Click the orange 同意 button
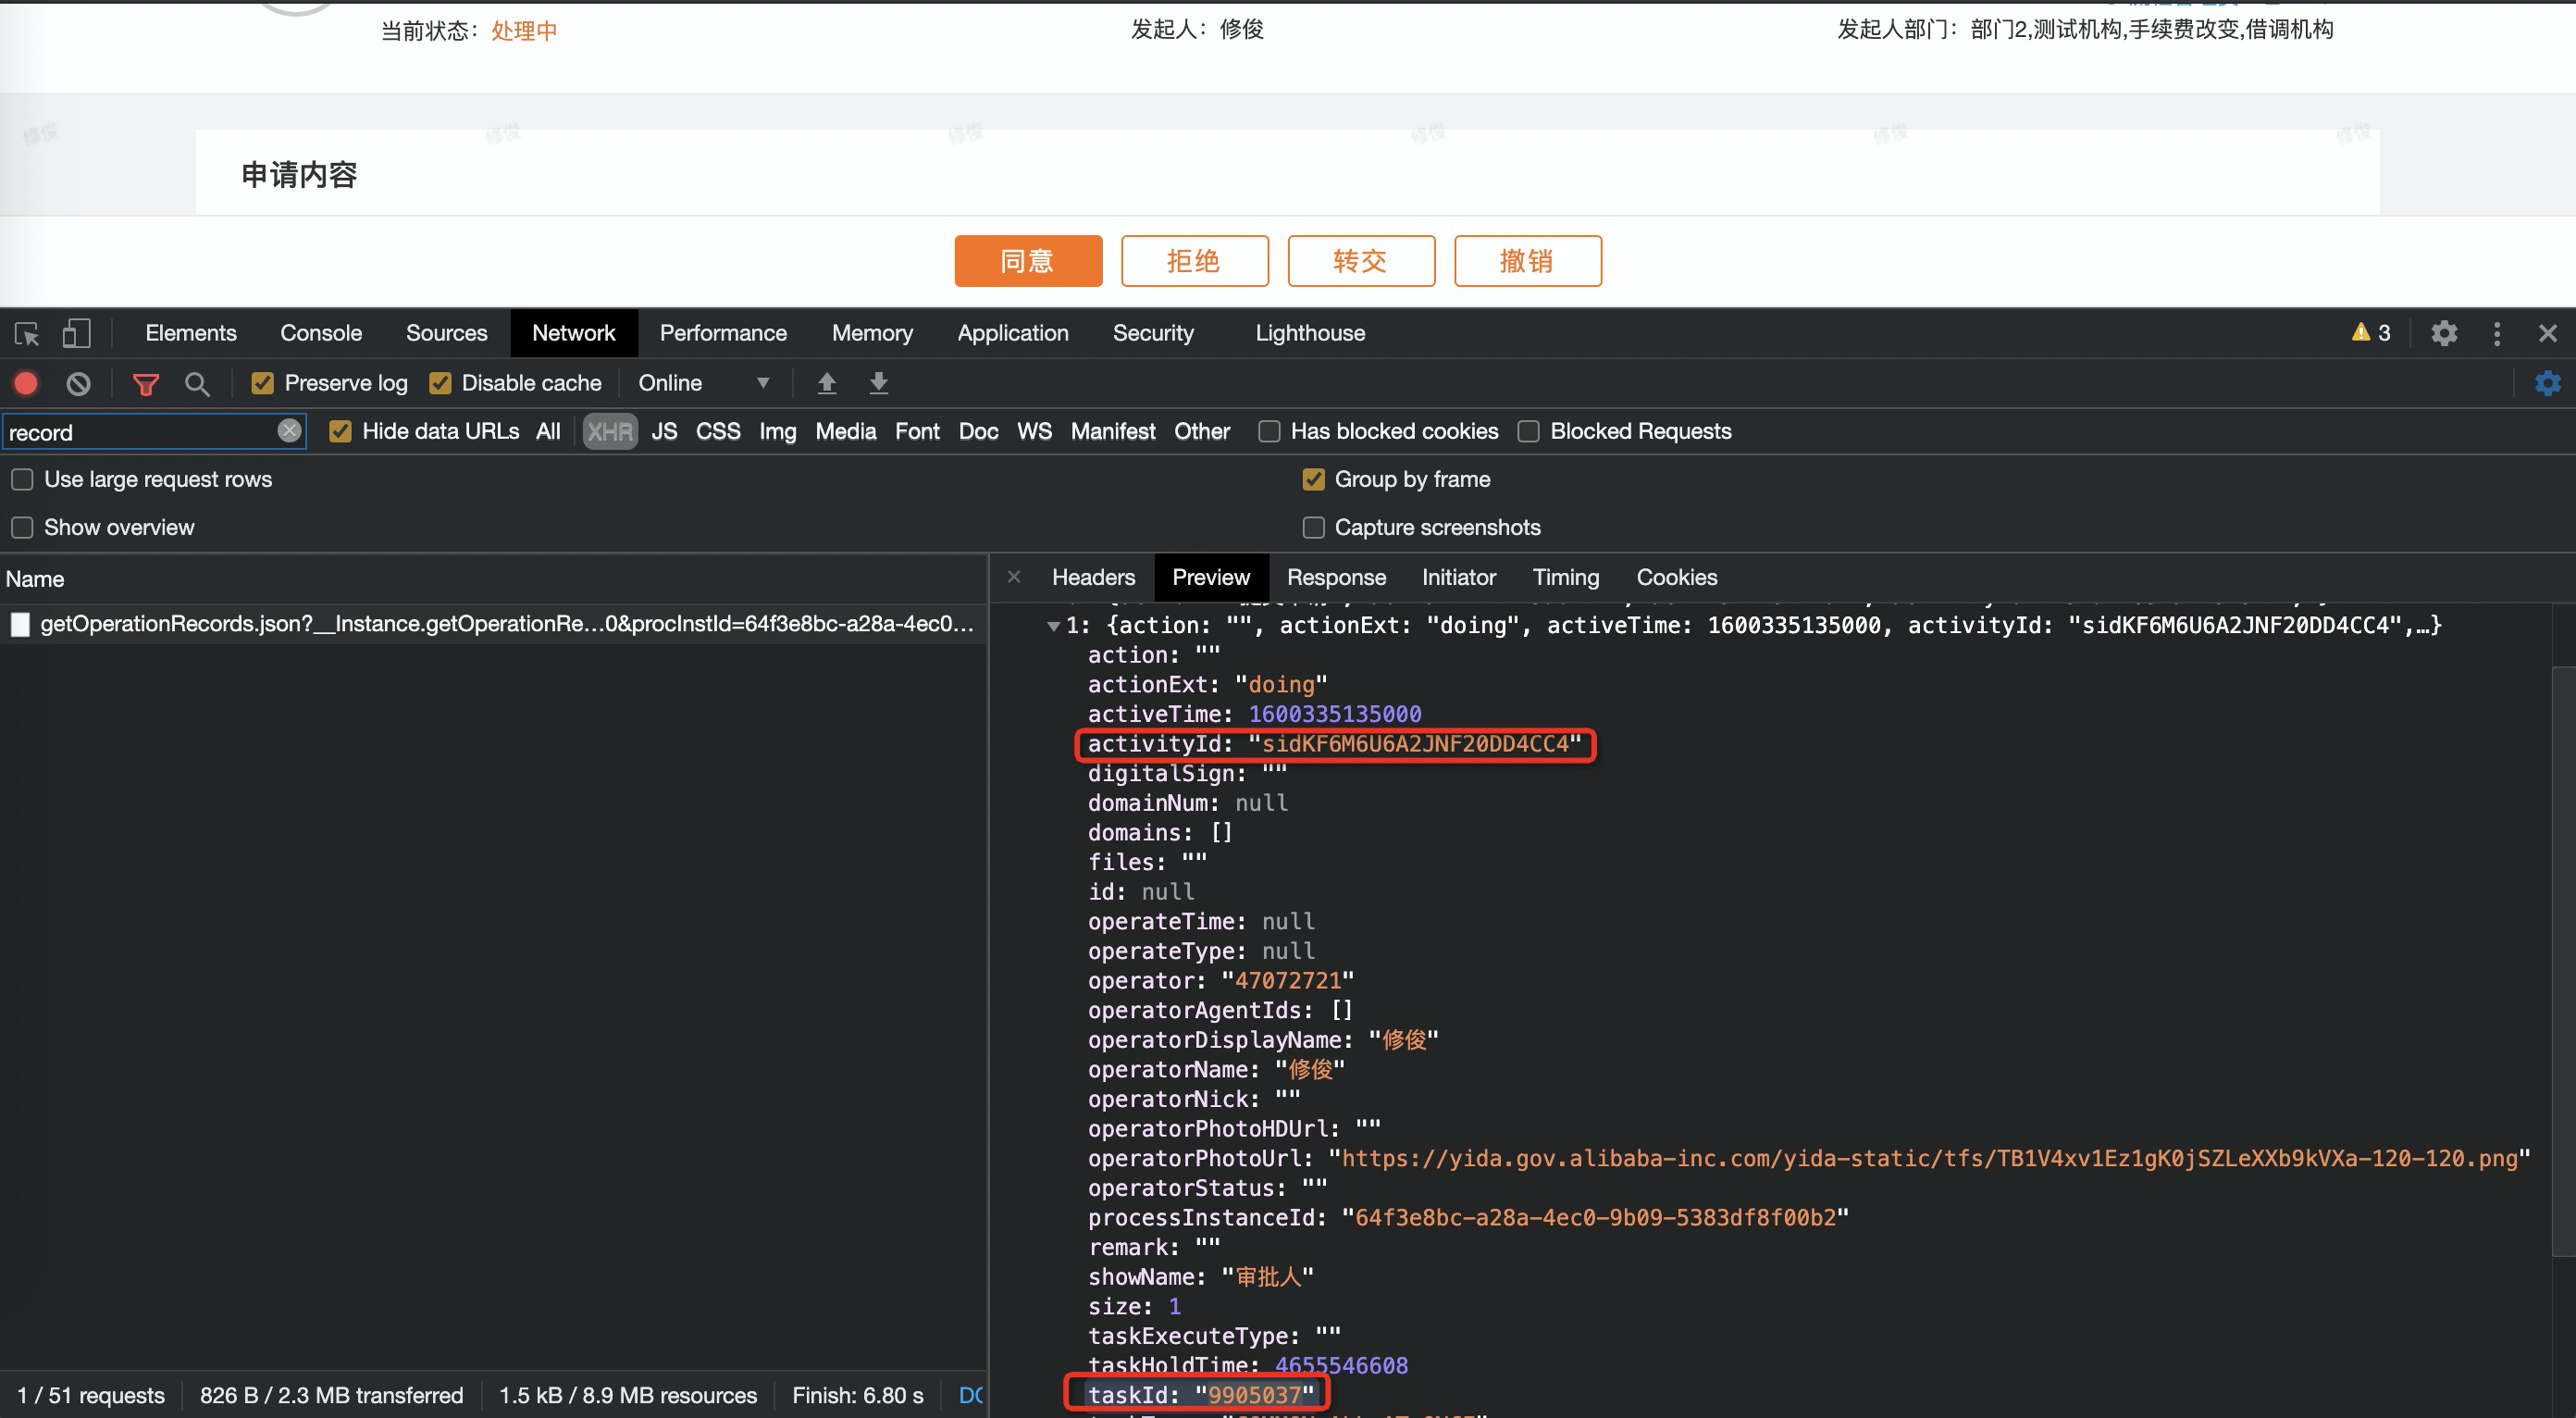The height and width of the screenshot is (1418, 2576). pos(1027,261)
